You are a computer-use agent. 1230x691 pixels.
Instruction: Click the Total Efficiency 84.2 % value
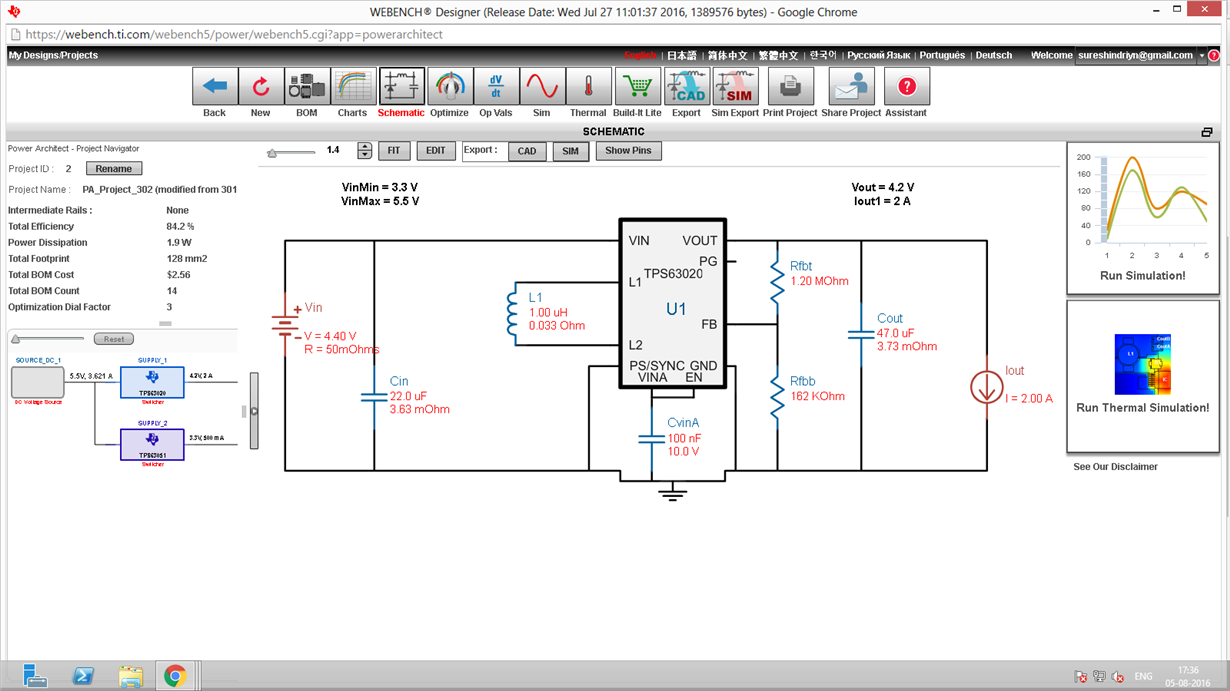click(x=180, y=227)
